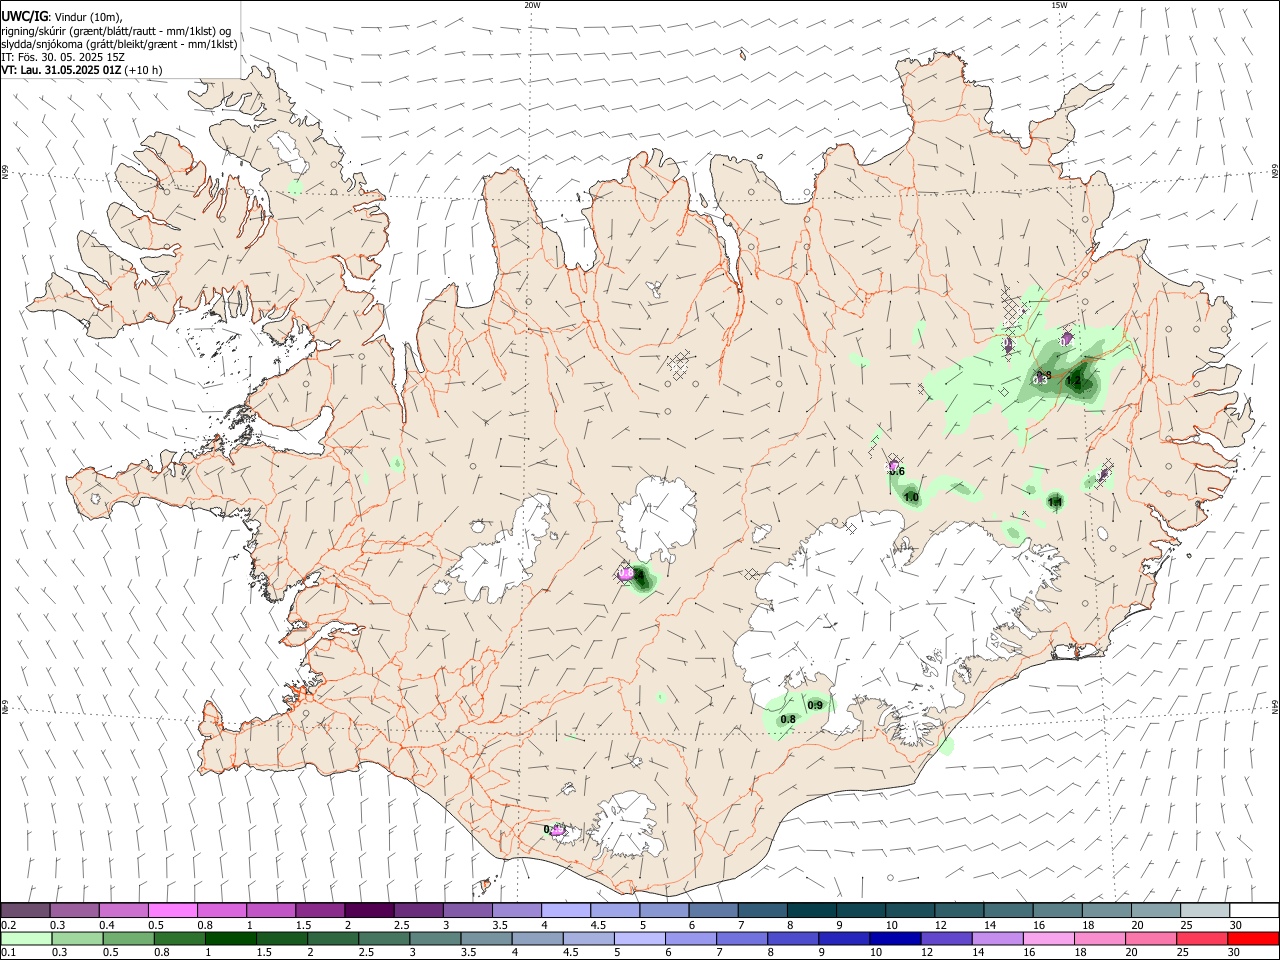
Task: Select the light pink 16 rain scale swatch
Action: pyautogui.click(x=1048, y=938)
